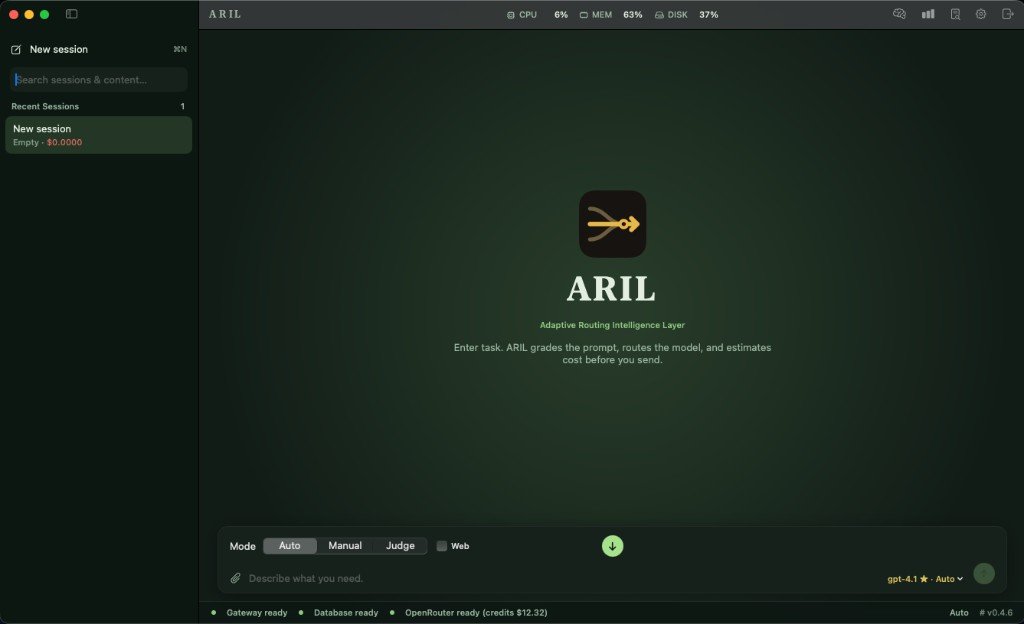
Task: Click the Adaptive Routing Intelligence Layer subtitle
Action: [x=613, y=325]
